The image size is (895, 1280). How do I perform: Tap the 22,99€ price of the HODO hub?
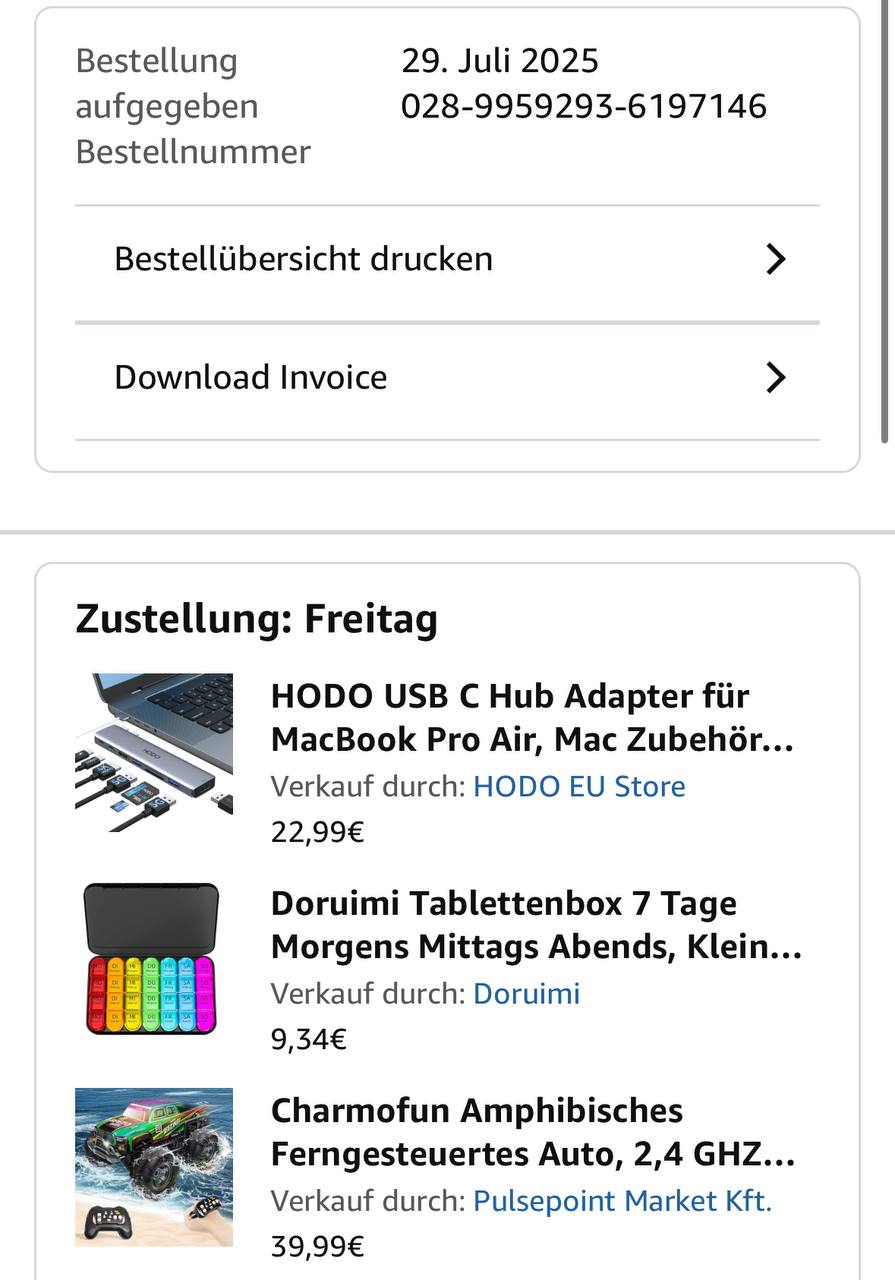point(317,832)
